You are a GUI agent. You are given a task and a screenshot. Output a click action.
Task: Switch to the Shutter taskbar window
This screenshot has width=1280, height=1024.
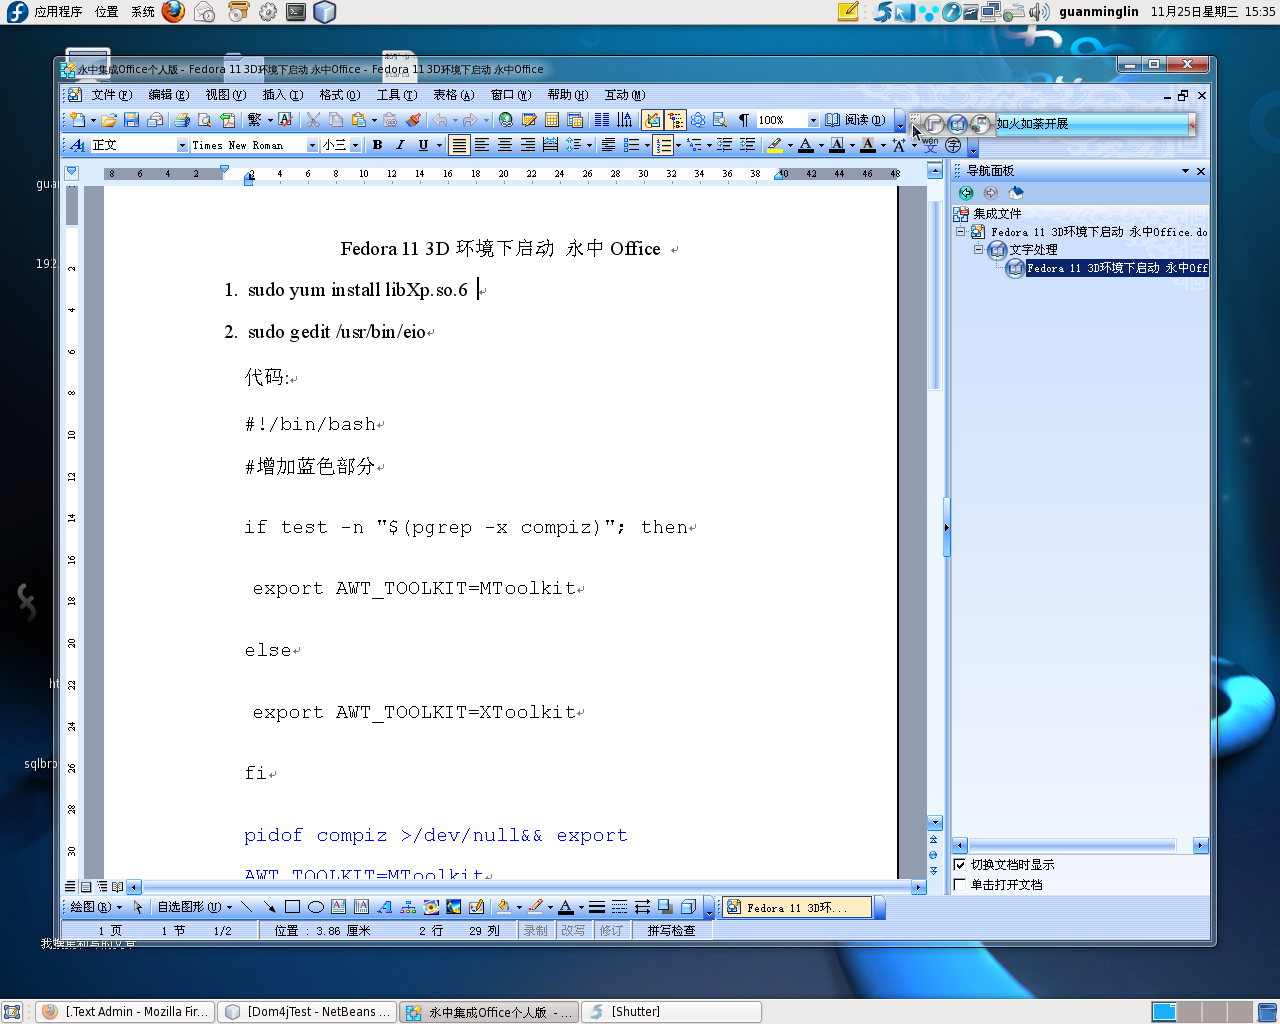point(671,1012)
